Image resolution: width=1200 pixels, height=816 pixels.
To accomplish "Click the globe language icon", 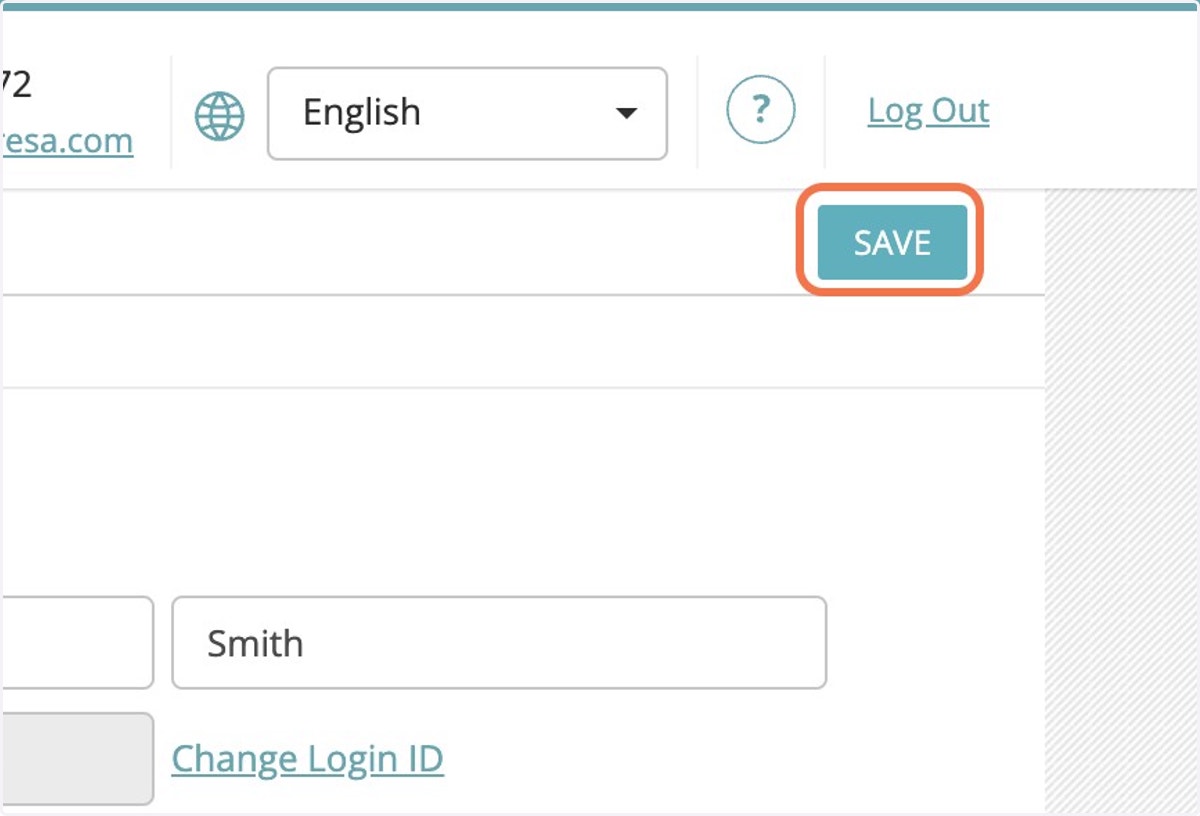I will coord(219,116).
